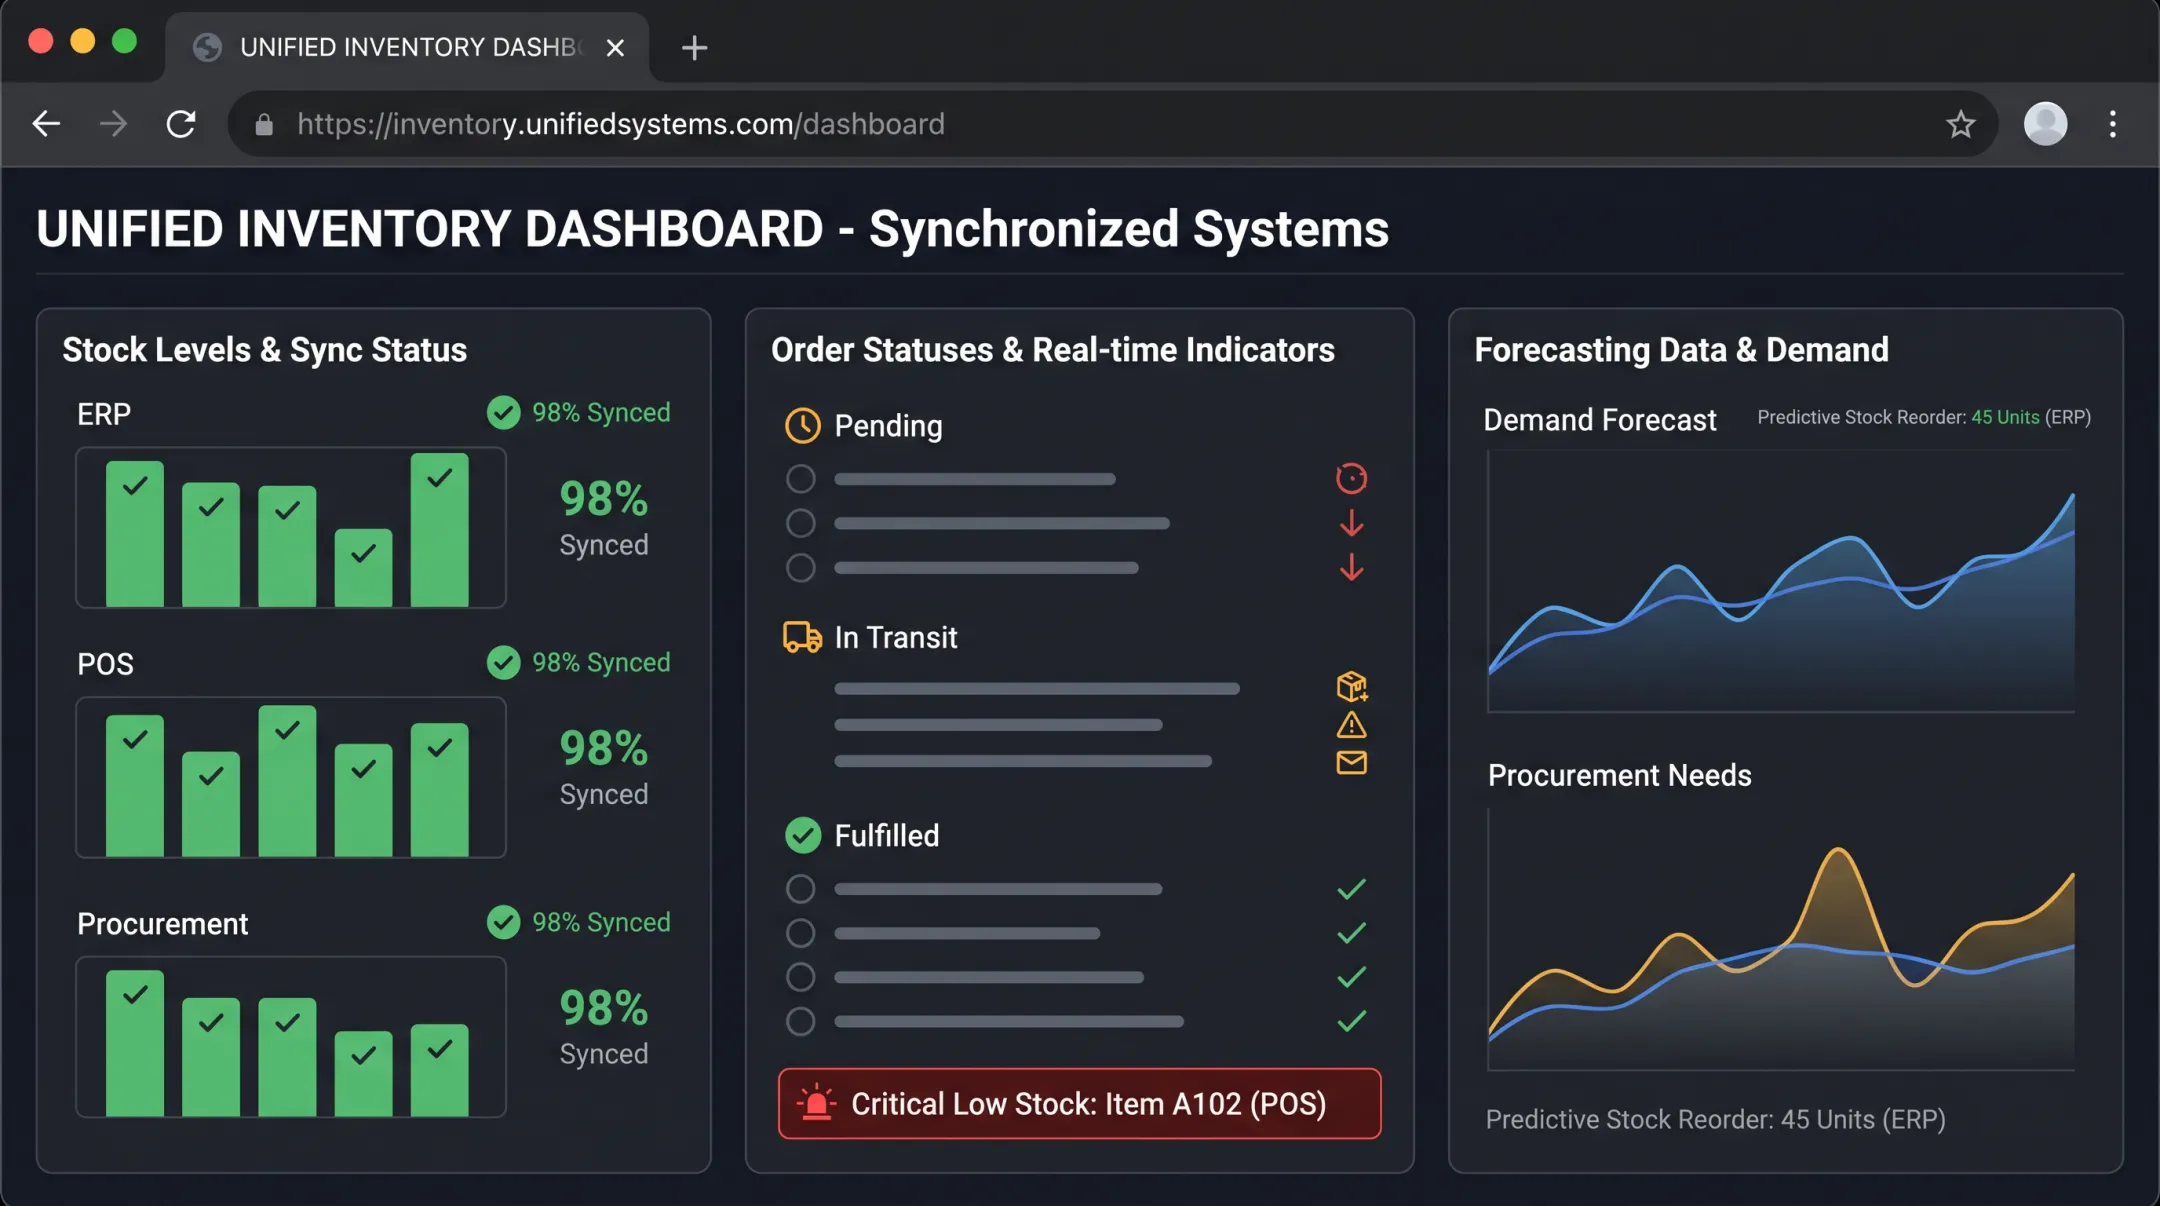
Task: Select the fourth Fulfilled order radio button
Action: [800, 1021]
